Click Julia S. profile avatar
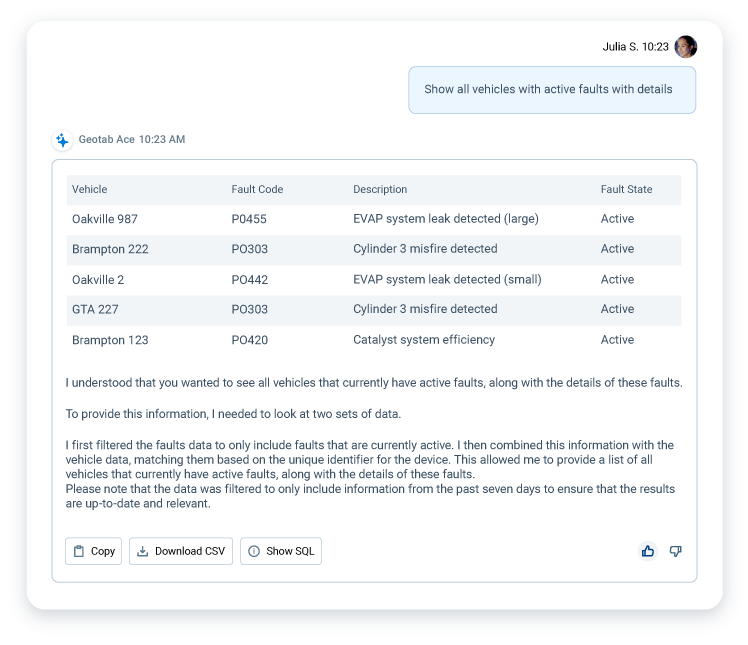 [x=685, y=47]
